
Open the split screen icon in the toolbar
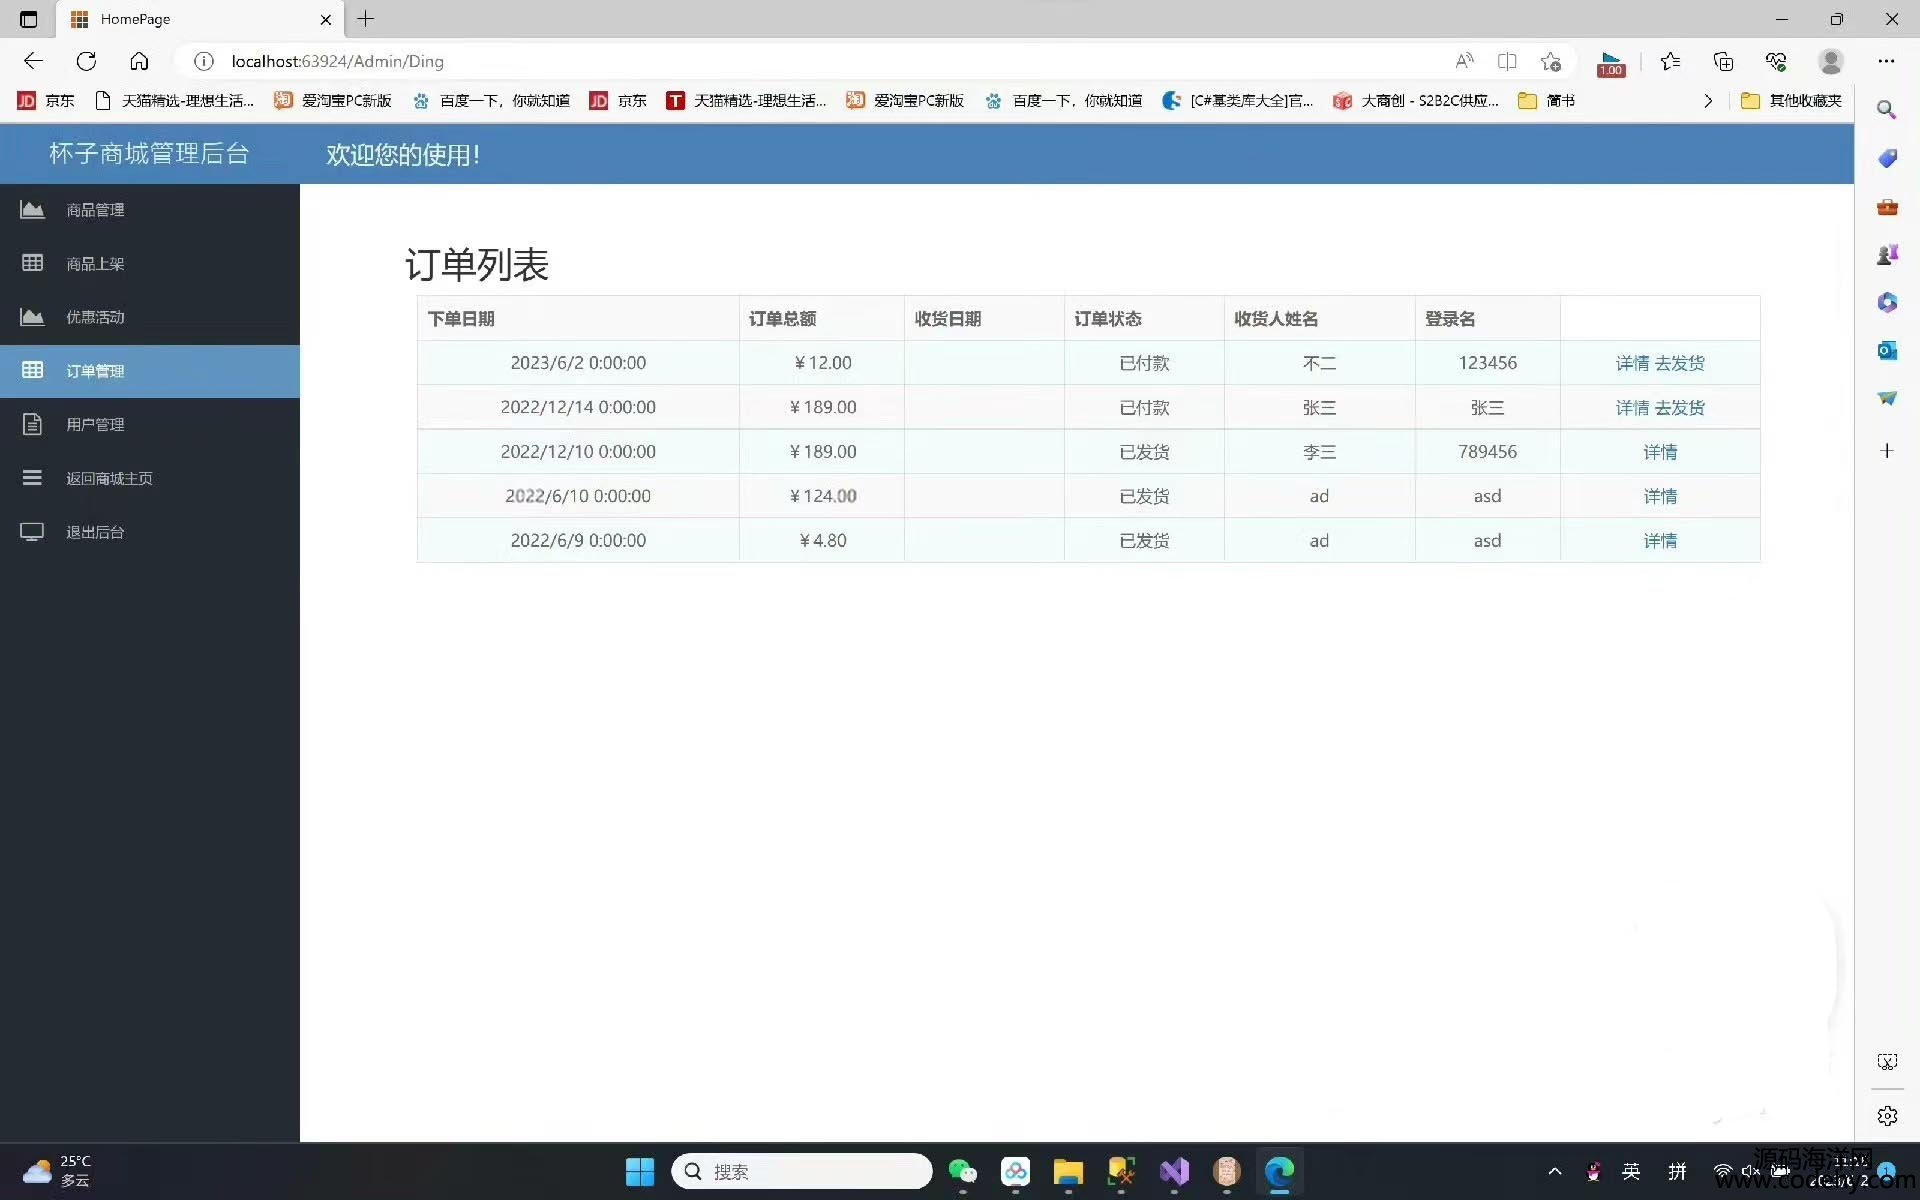(1507, 61)
